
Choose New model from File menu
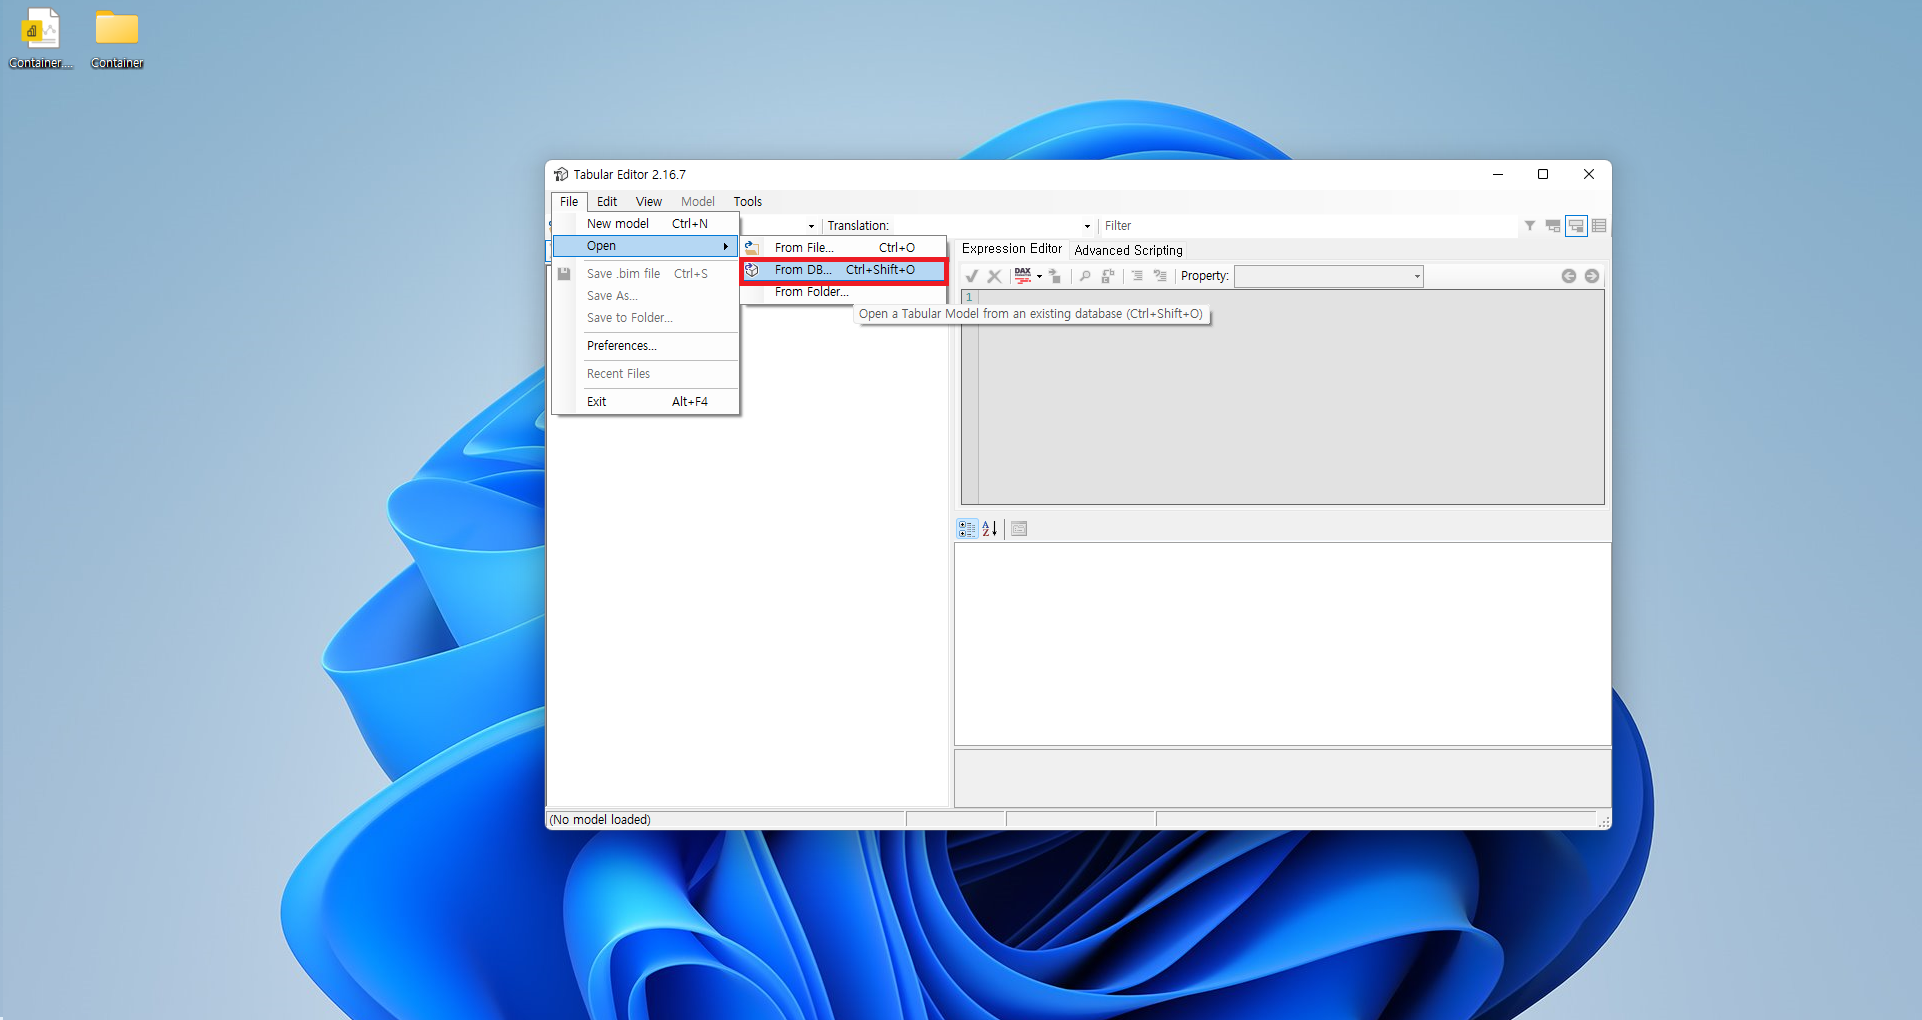pyautogui.click(x=646, y=223)
